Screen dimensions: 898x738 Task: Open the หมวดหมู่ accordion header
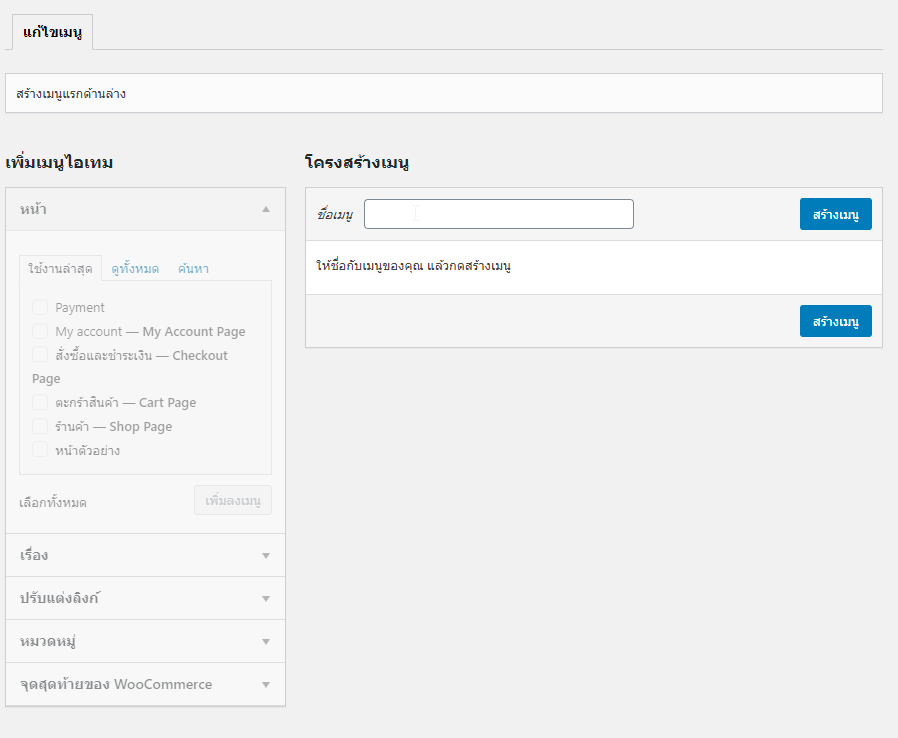tap(145, 641)
